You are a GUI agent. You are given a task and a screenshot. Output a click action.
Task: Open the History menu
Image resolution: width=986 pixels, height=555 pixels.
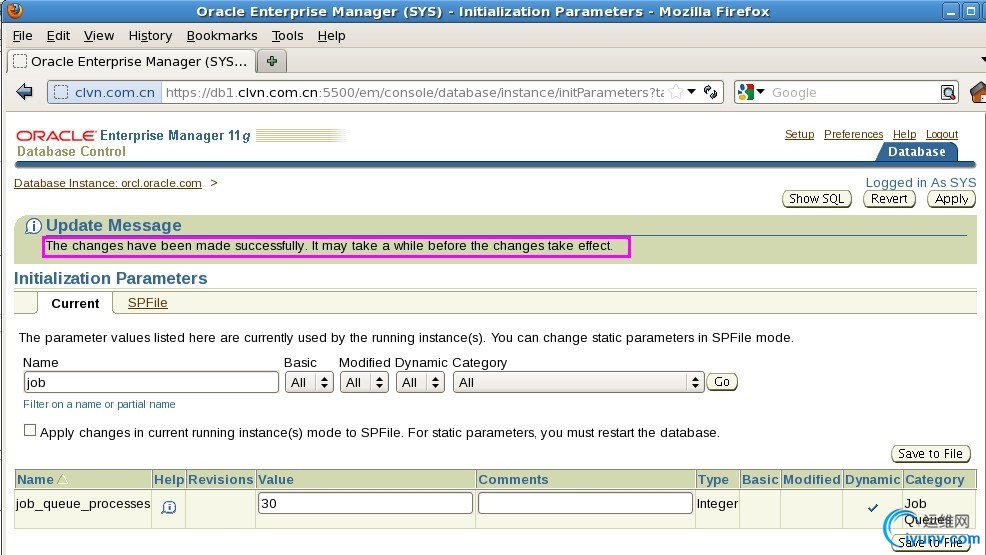point(150,36)
